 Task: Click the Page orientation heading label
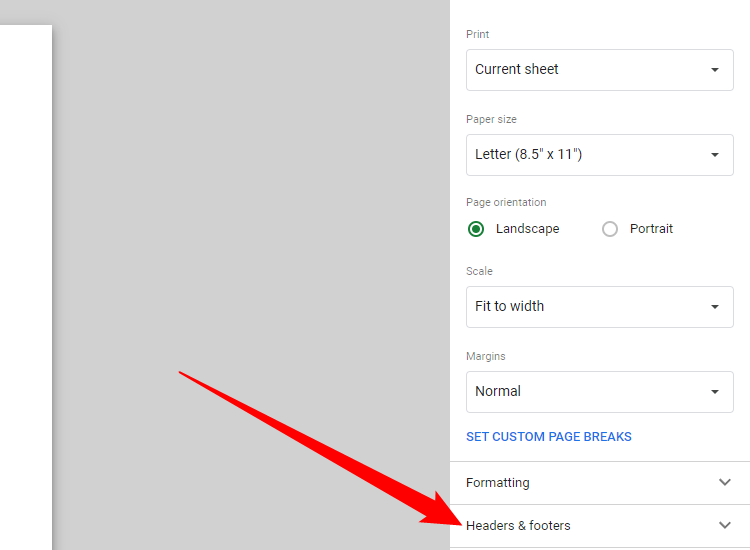tap(506, 202)
